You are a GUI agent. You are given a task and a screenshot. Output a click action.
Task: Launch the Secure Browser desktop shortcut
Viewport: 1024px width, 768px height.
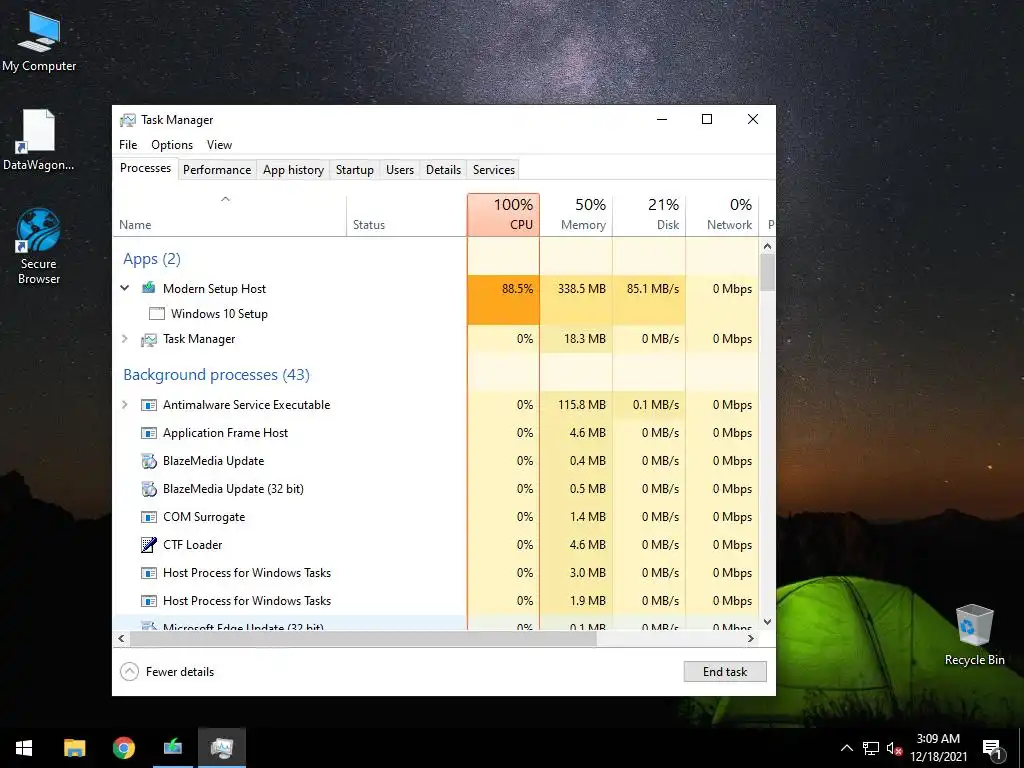coord(39,246)
